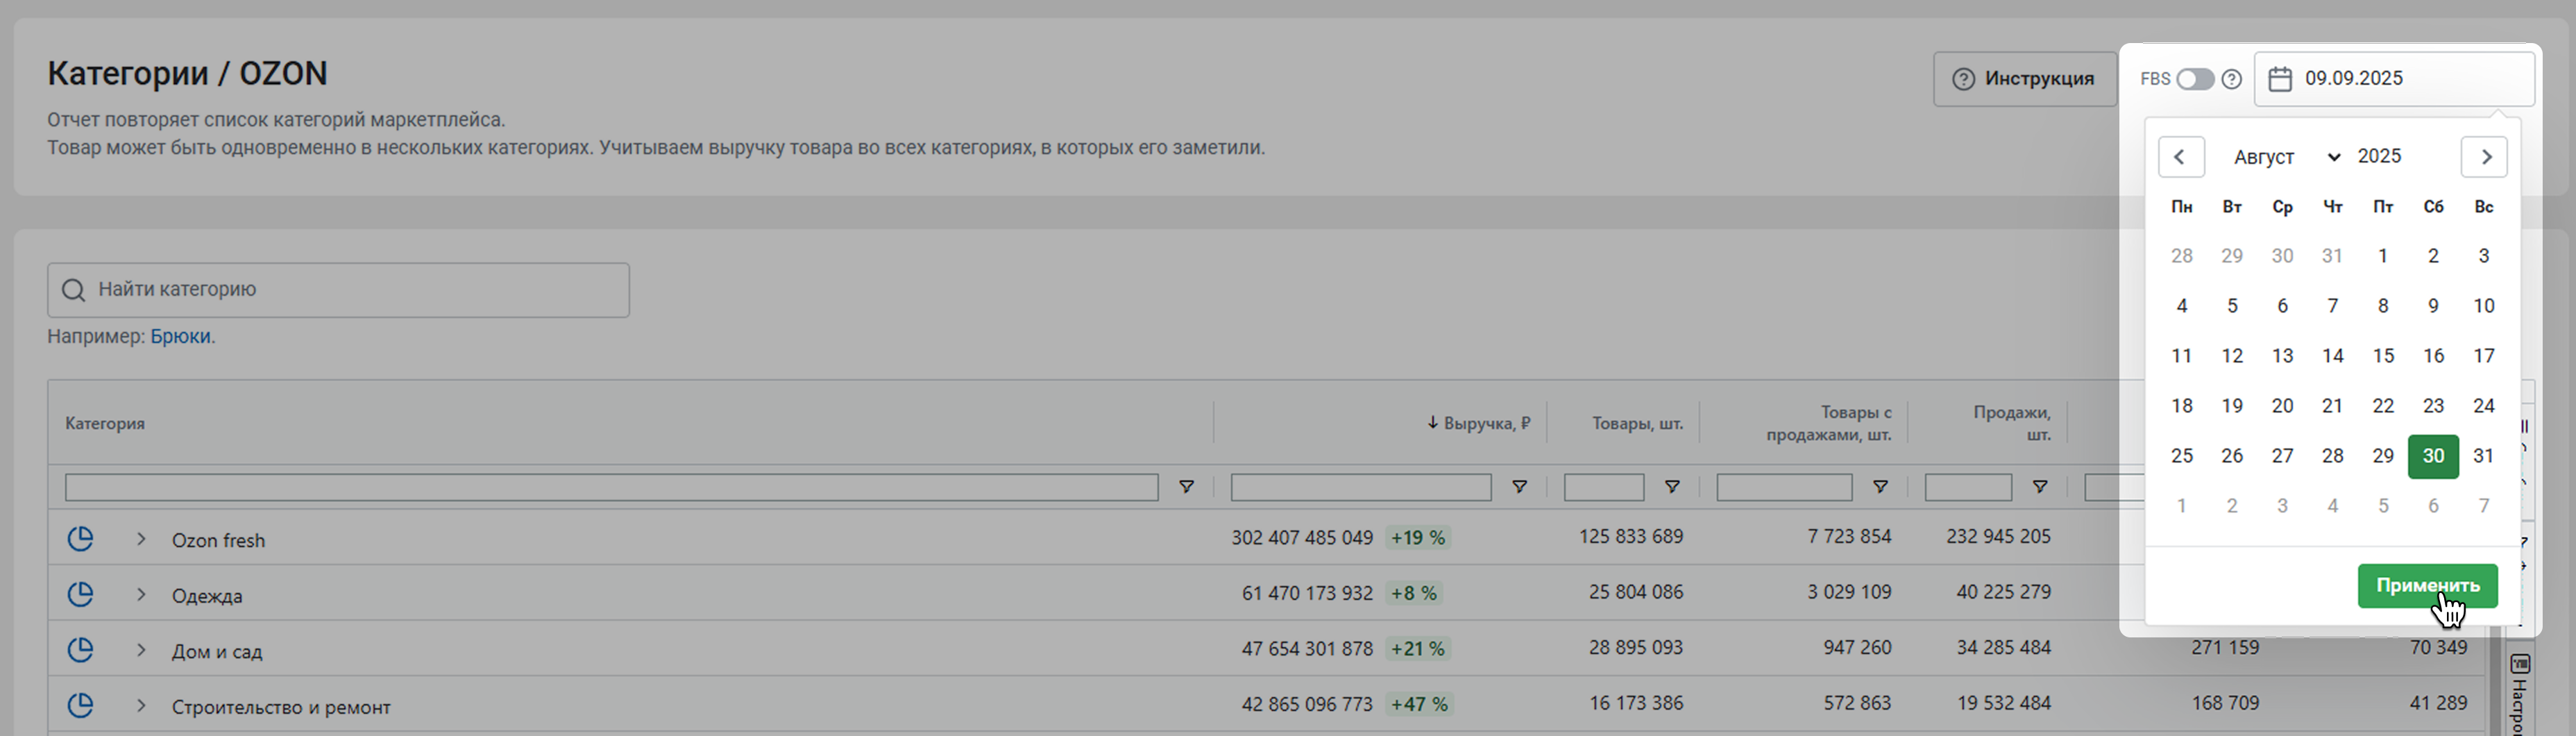Click the pie chart icon for Одежда

pos(80,594)
